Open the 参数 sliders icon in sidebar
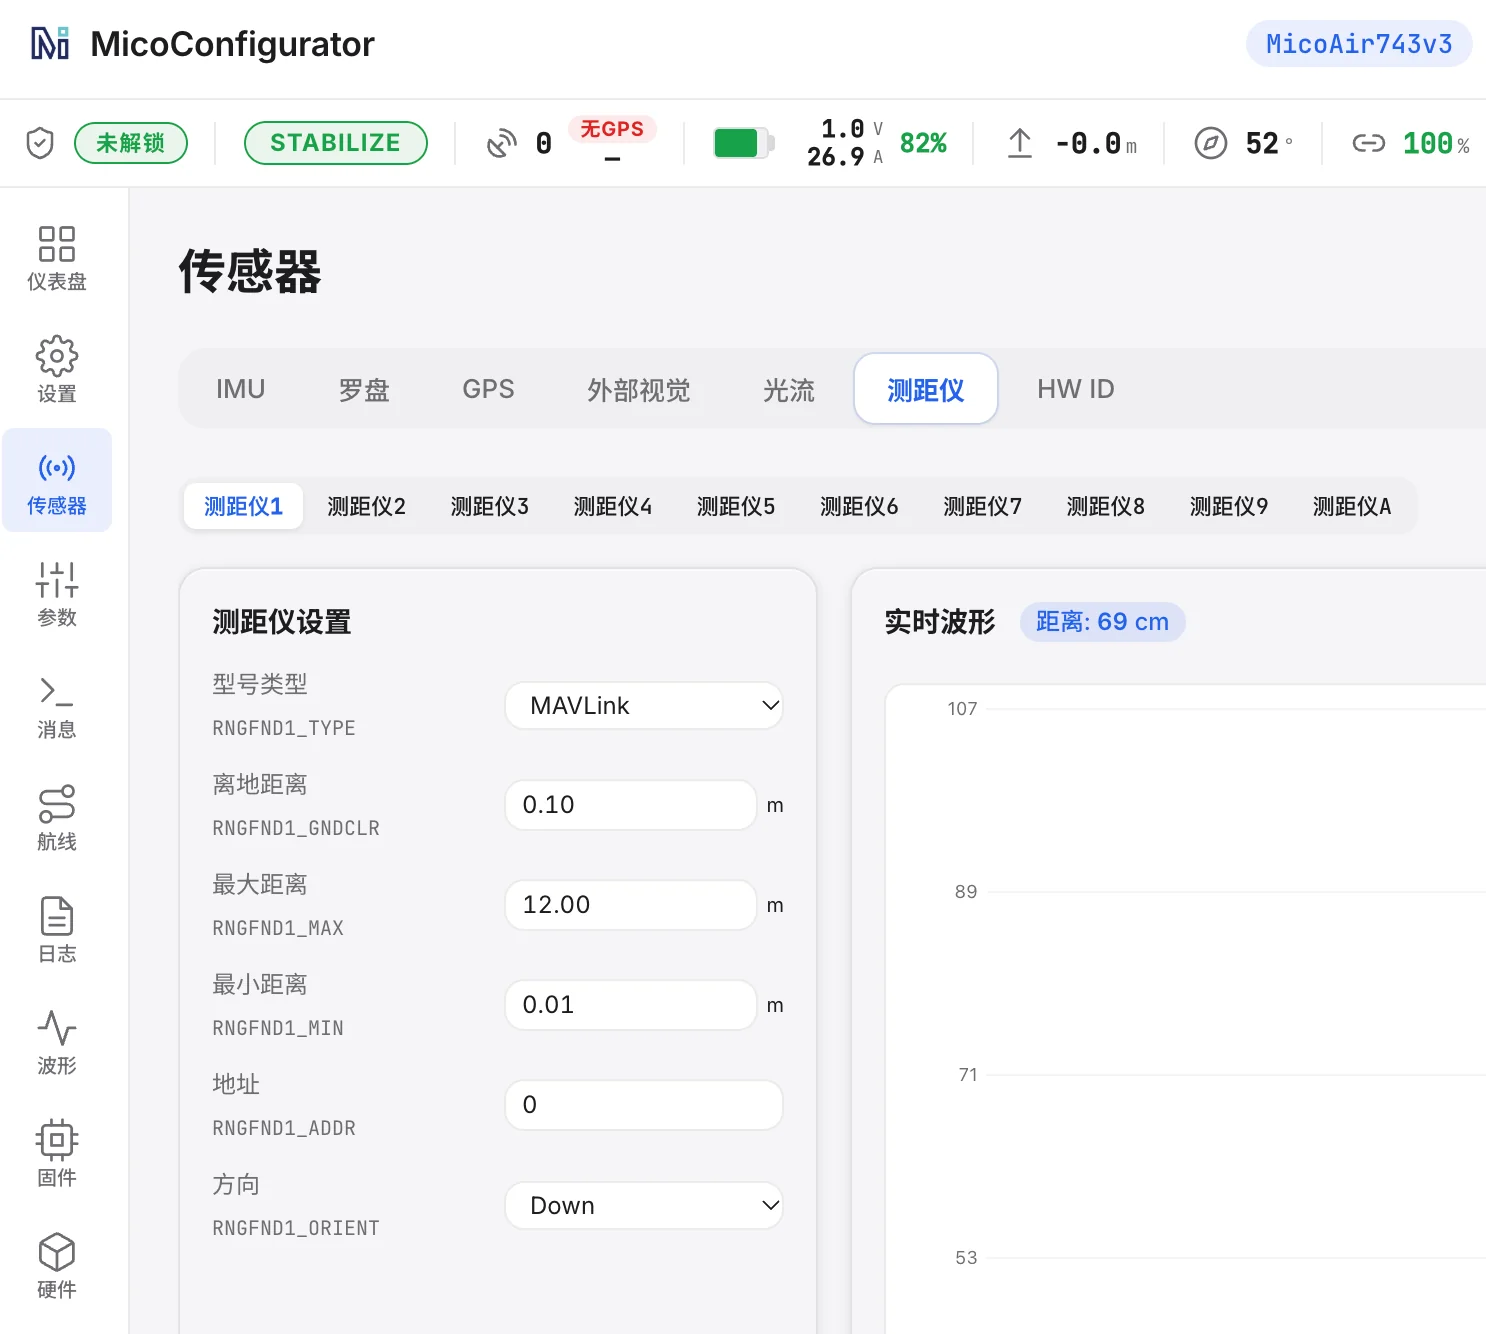This screenshot has width=1486, height=1334. 57,580
